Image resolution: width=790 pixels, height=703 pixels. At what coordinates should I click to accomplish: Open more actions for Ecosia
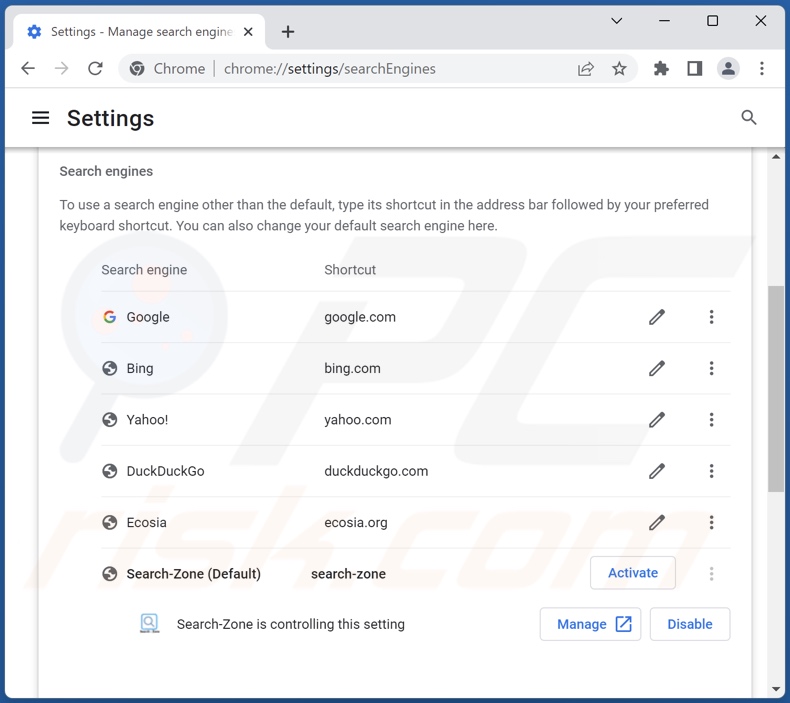click(711, 523)
